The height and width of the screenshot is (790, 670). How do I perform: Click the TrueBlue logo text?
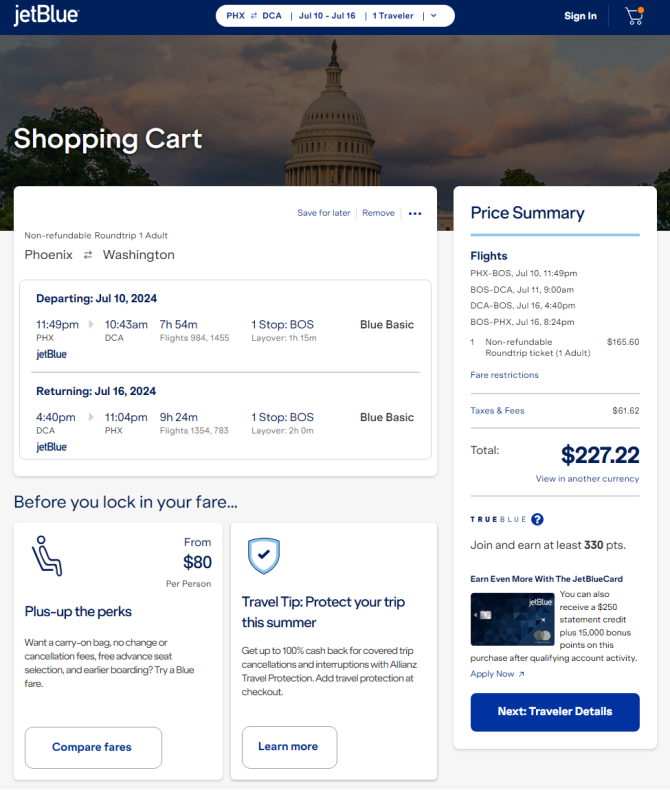coord(498,519)
